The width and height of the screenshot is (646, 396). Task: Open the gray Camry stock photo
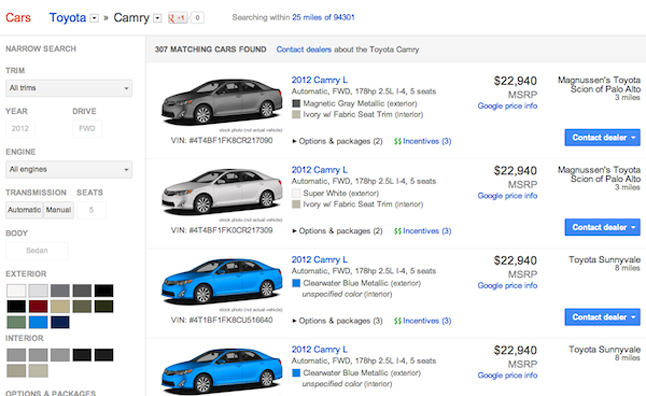tap(222, 102)
